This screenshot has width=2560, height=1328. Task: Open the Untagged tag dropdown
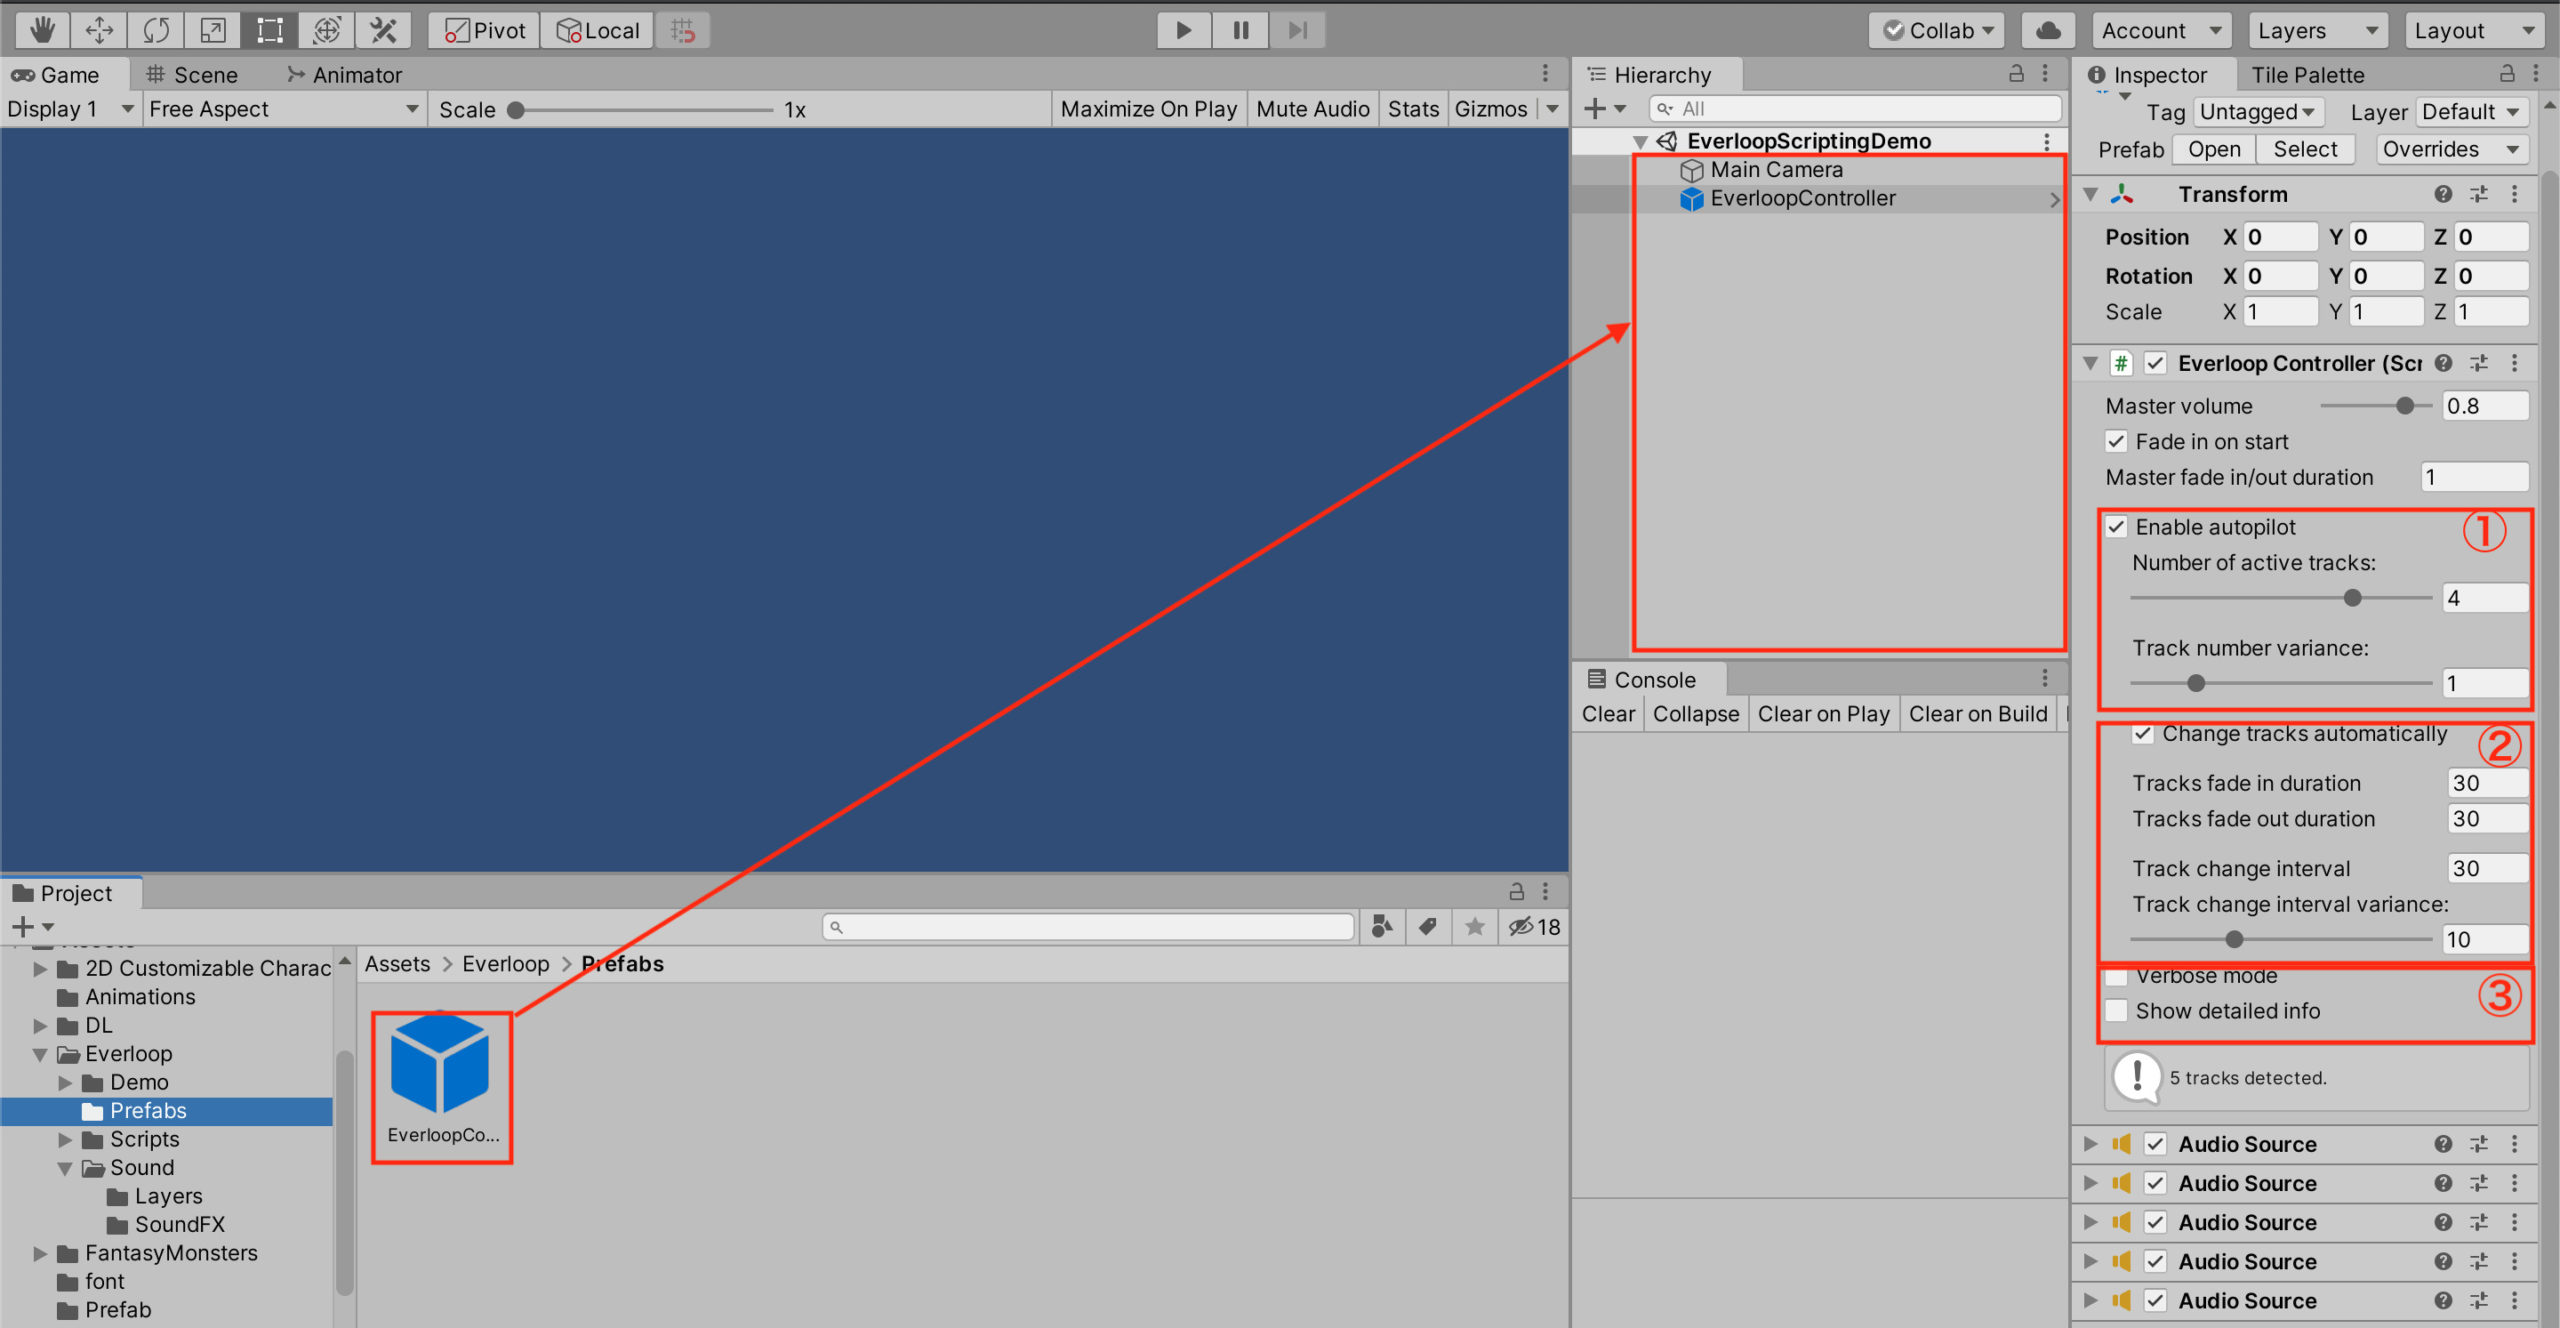pyautogui.click(x=2258, y=111)
